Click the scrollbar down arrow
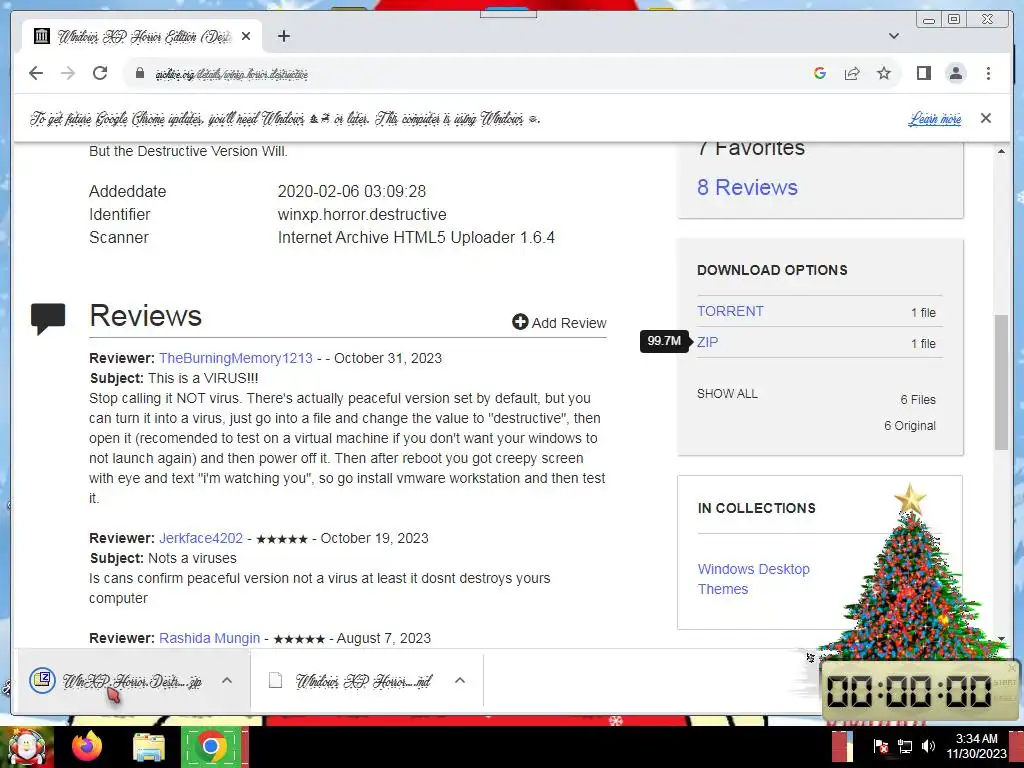Viewport: 1024px width, 768px height. click(1001, 639)
